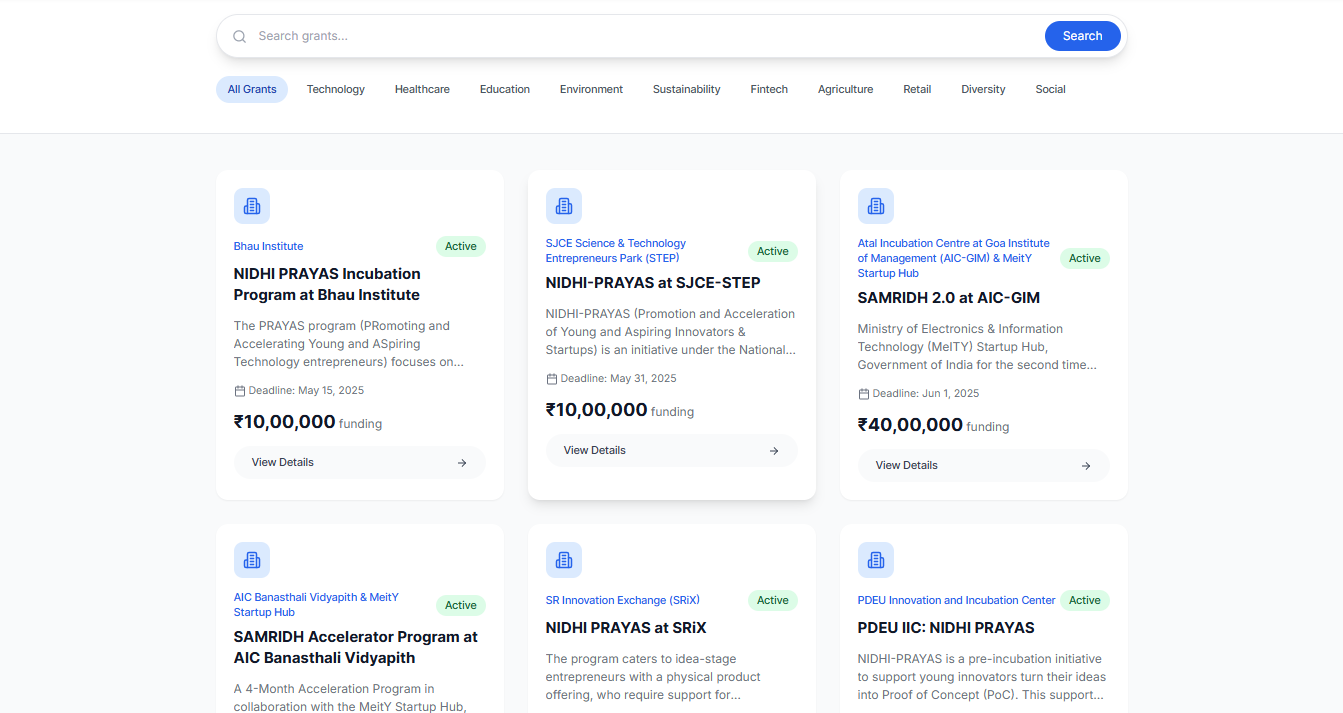Click title SAMRIDH 2.0 at AIC-GIM
This screenshot has height=713, width=1343.
[x=949, y=298]
